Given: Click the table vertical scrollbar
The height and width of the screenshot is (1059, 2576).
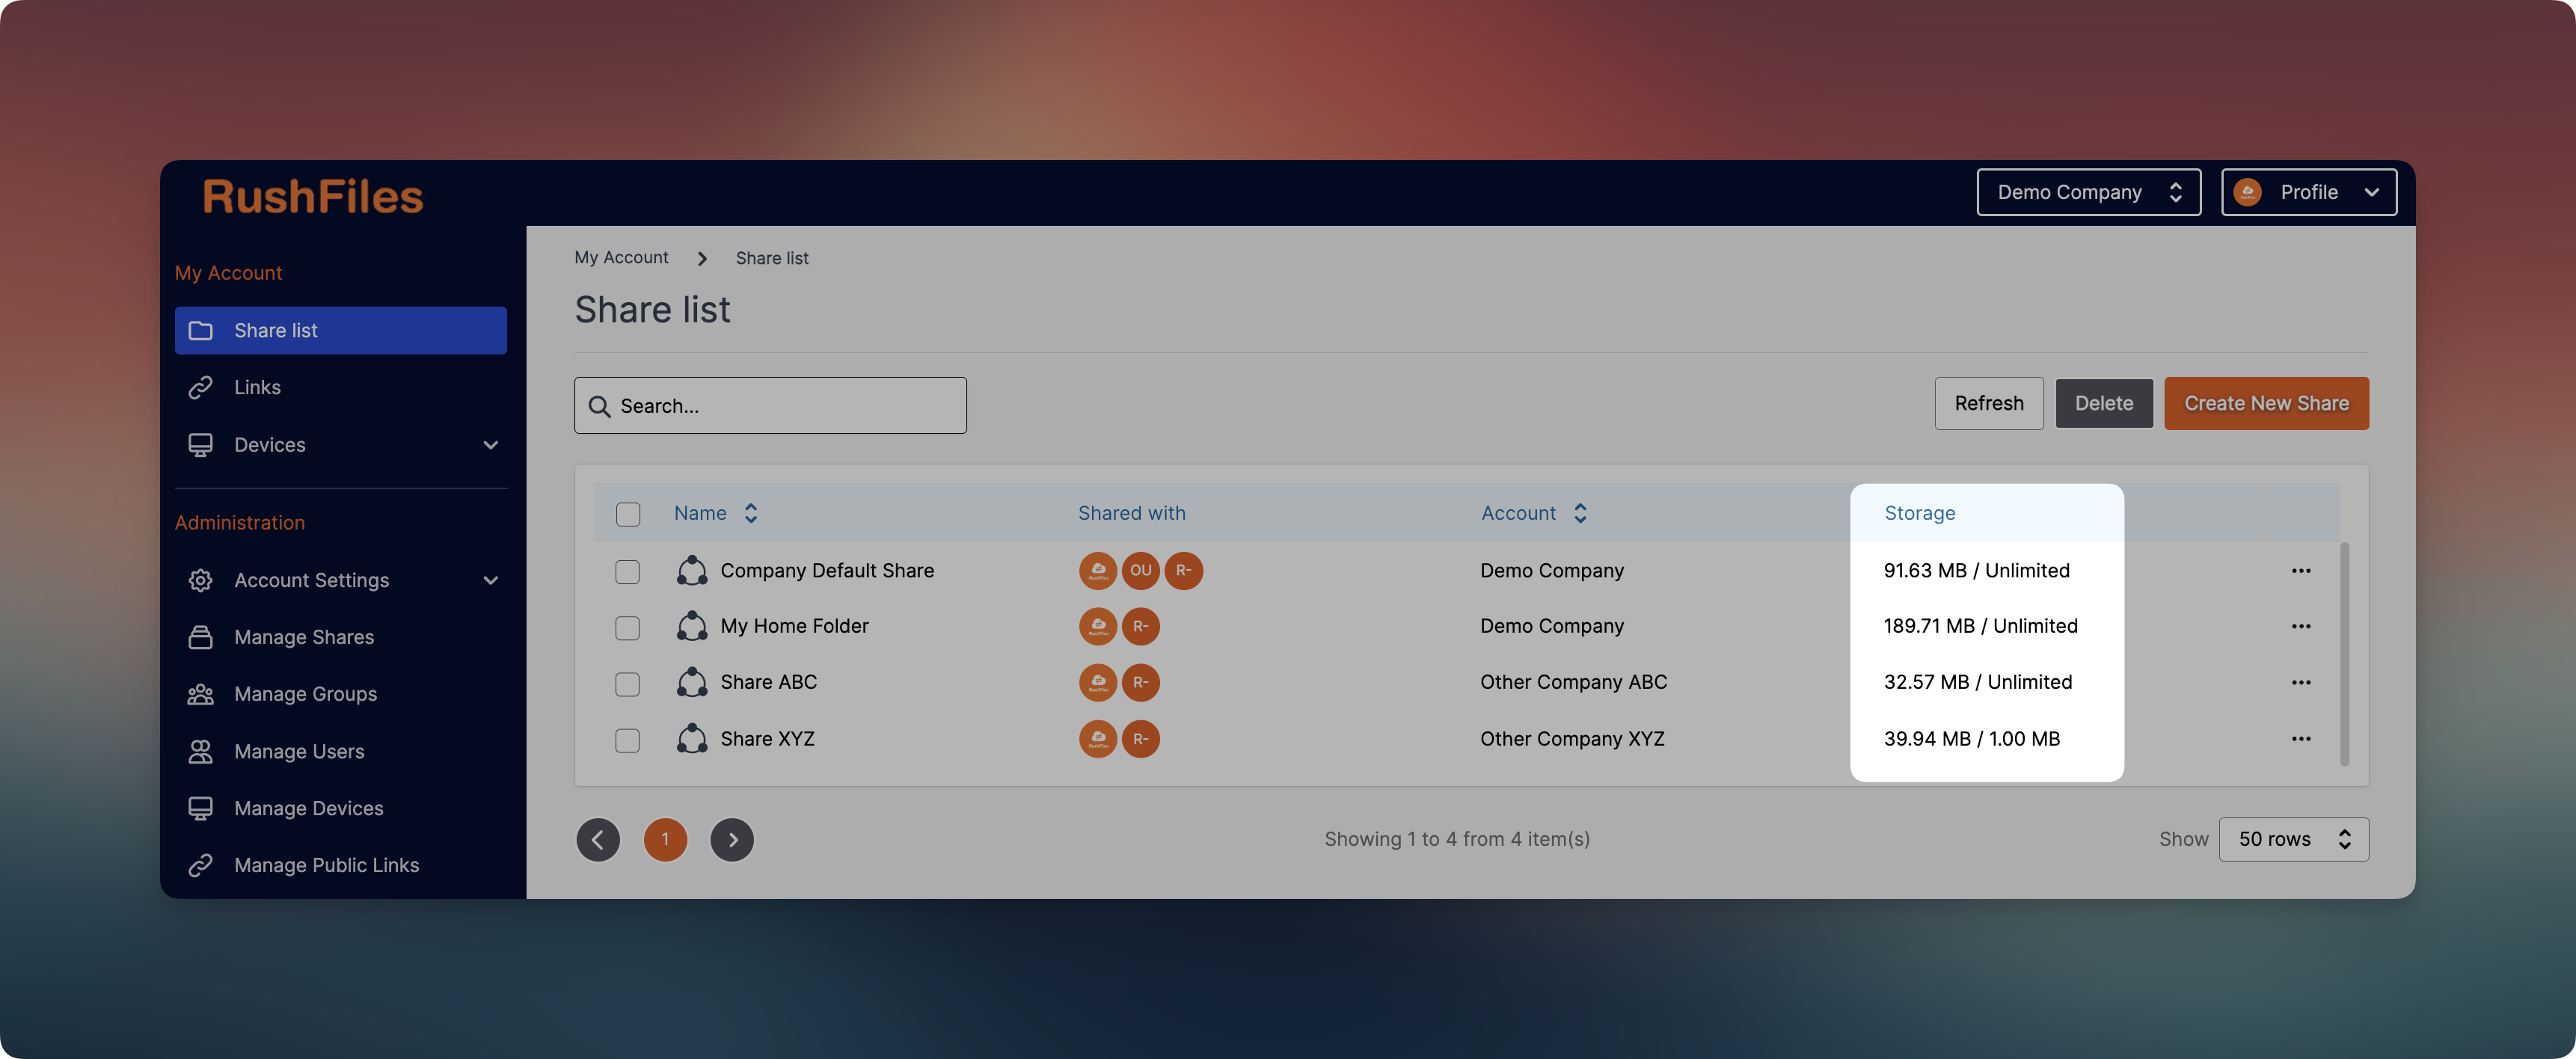Looking at the screenshot, I should pos(2344,655).
